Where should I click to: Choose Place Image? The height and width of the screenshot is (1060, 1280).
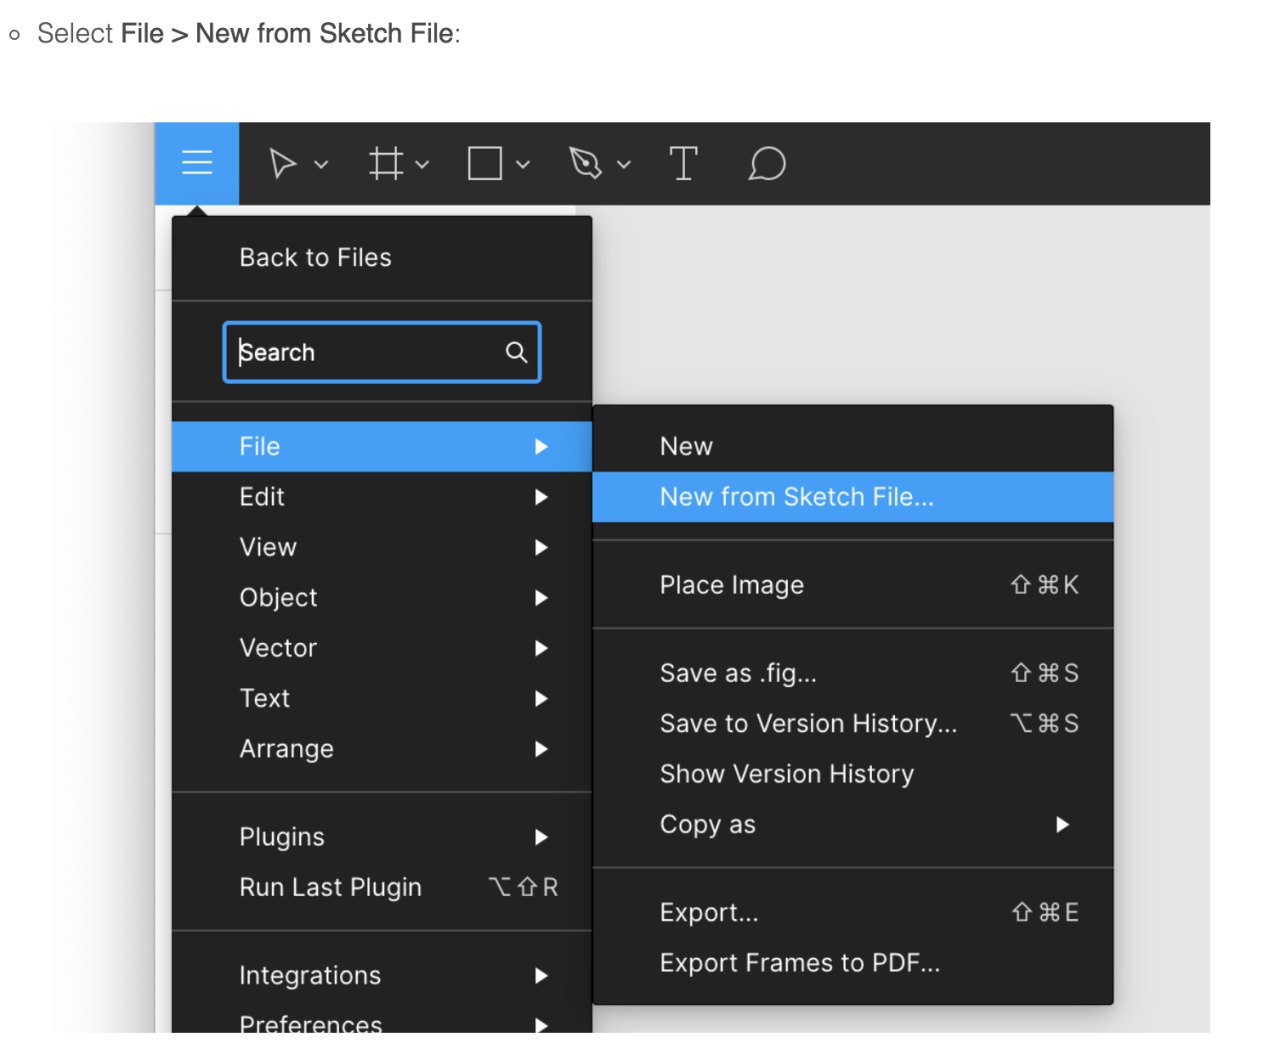[x=853, y=585]
